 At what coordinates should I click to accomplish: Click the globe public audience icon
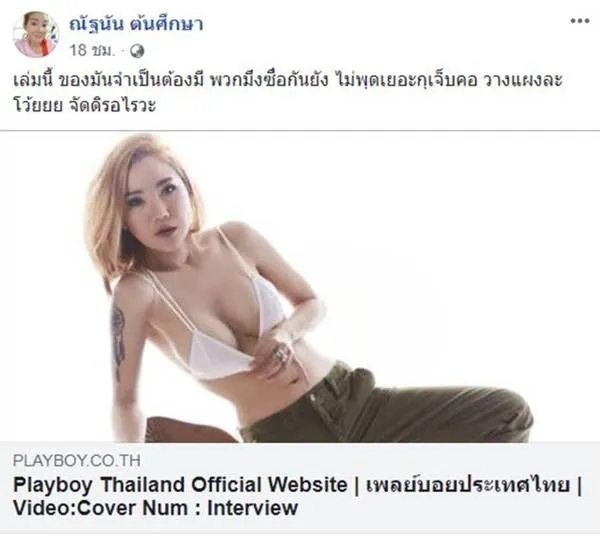pos(137,51)
